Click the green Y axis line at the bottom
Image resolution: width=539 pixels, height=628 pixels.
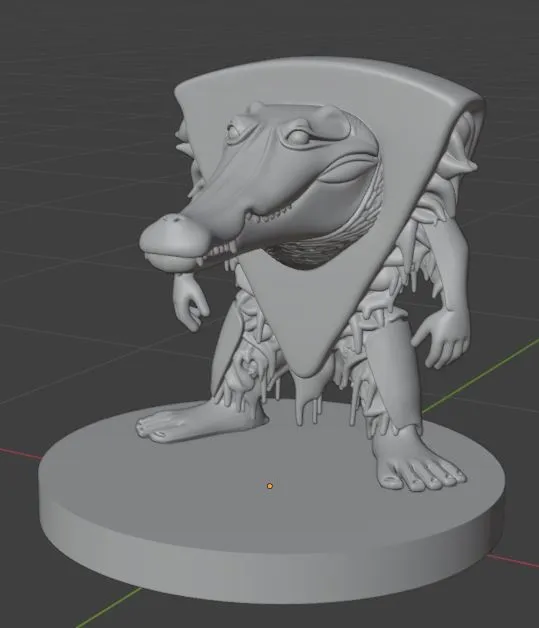tap(108, 607)
